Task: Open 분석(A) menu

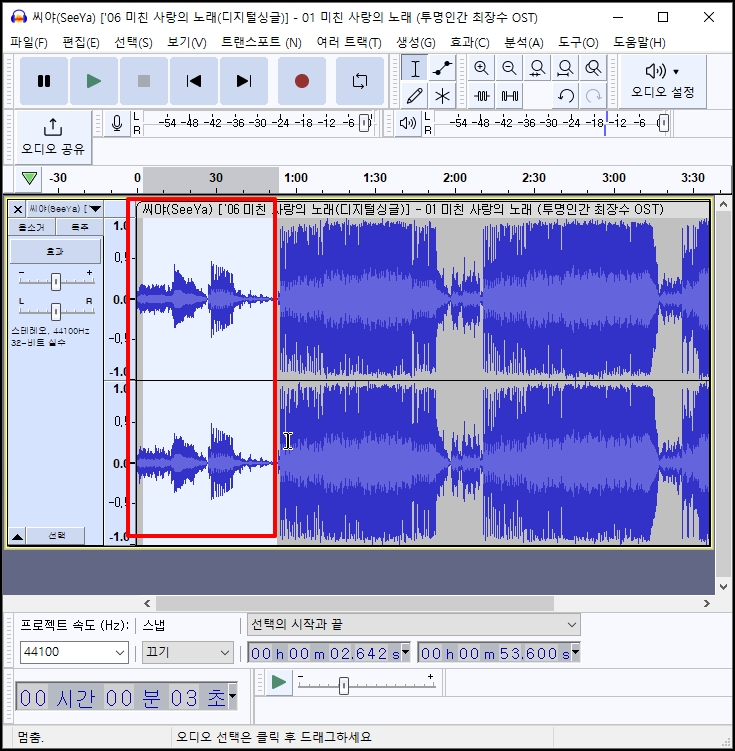Action: pyautogui.click(x=524, y=43)
